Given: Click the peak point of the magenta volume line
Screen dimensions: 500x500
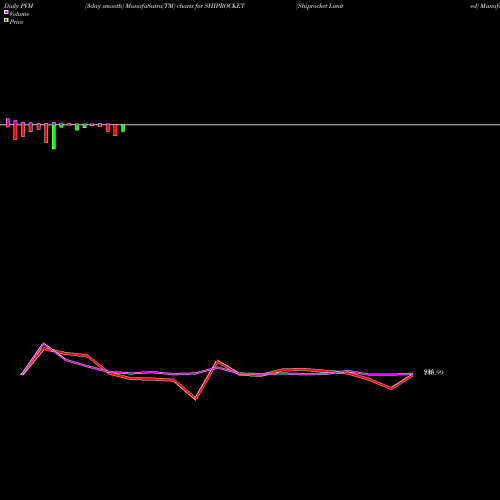Looking at the screenshot, I should [44, 344].
